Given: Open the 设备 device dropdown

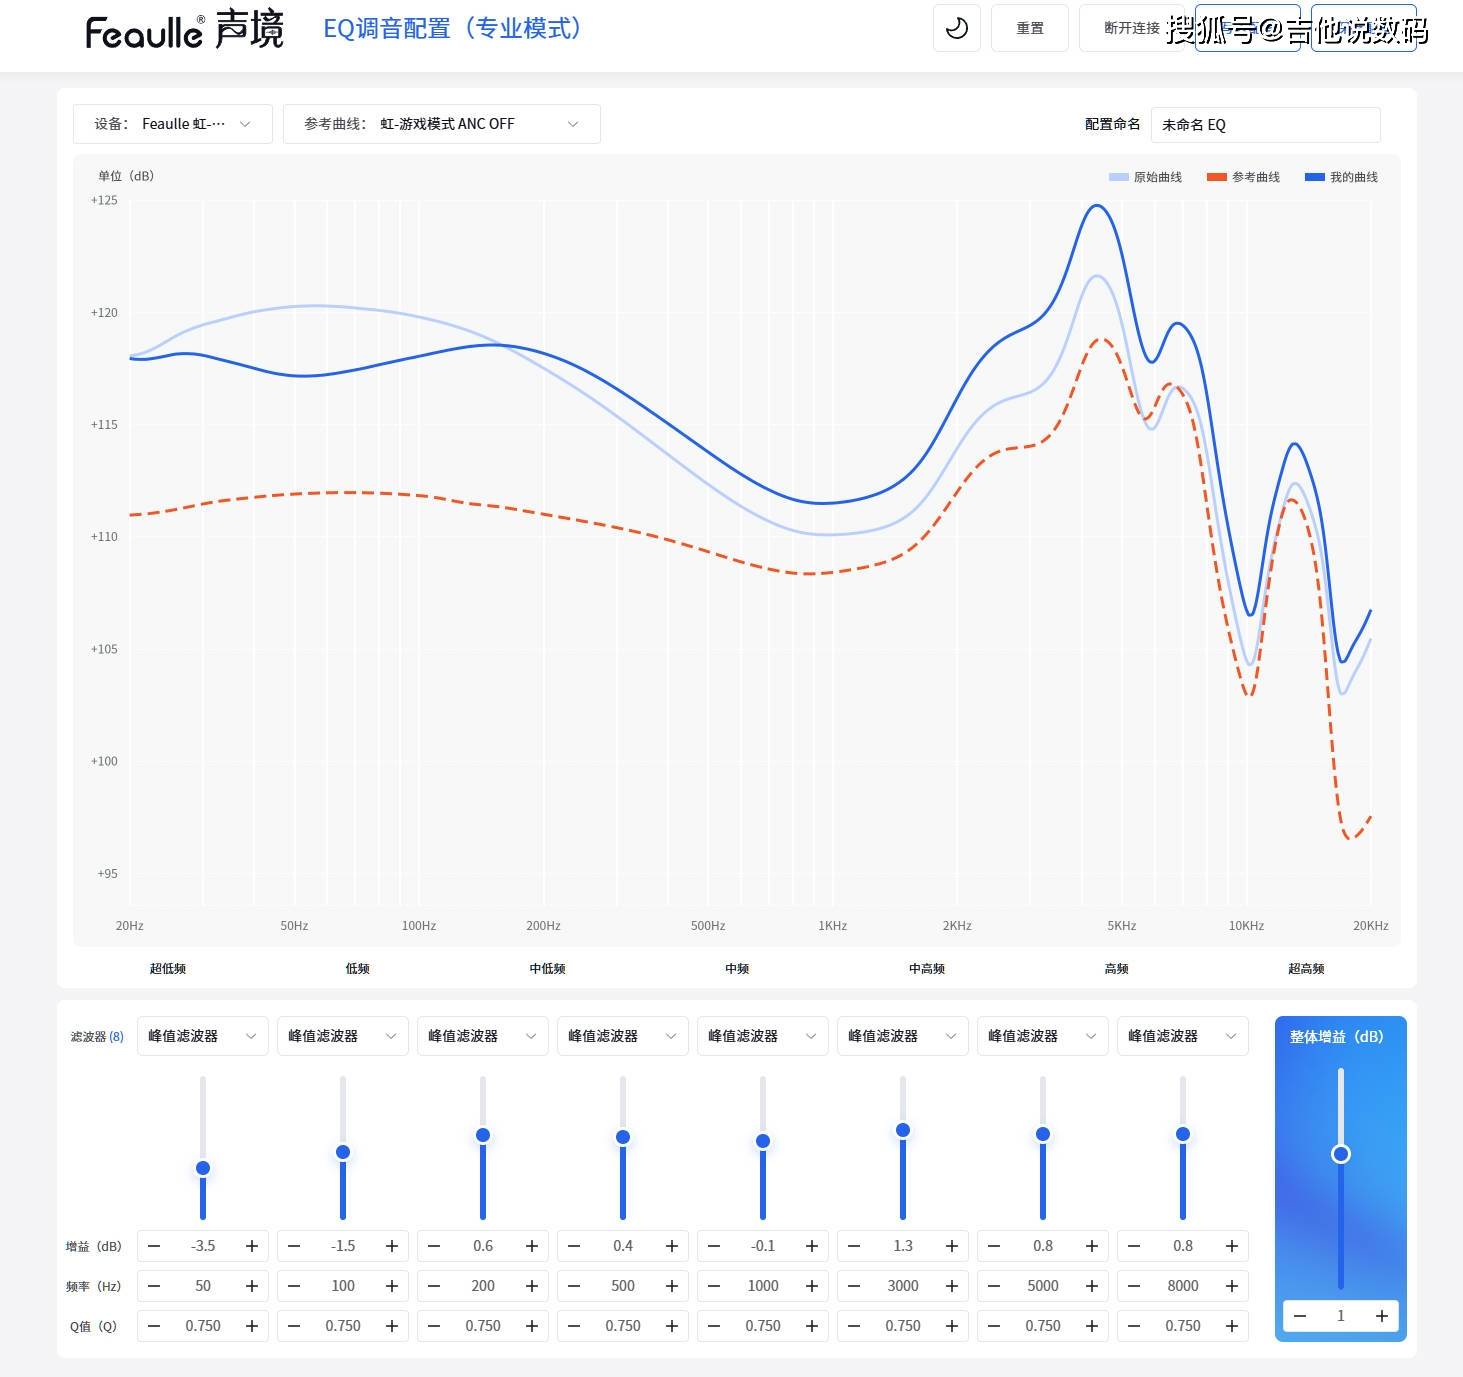Looking at the screenshot, I should tap(172, 124).
